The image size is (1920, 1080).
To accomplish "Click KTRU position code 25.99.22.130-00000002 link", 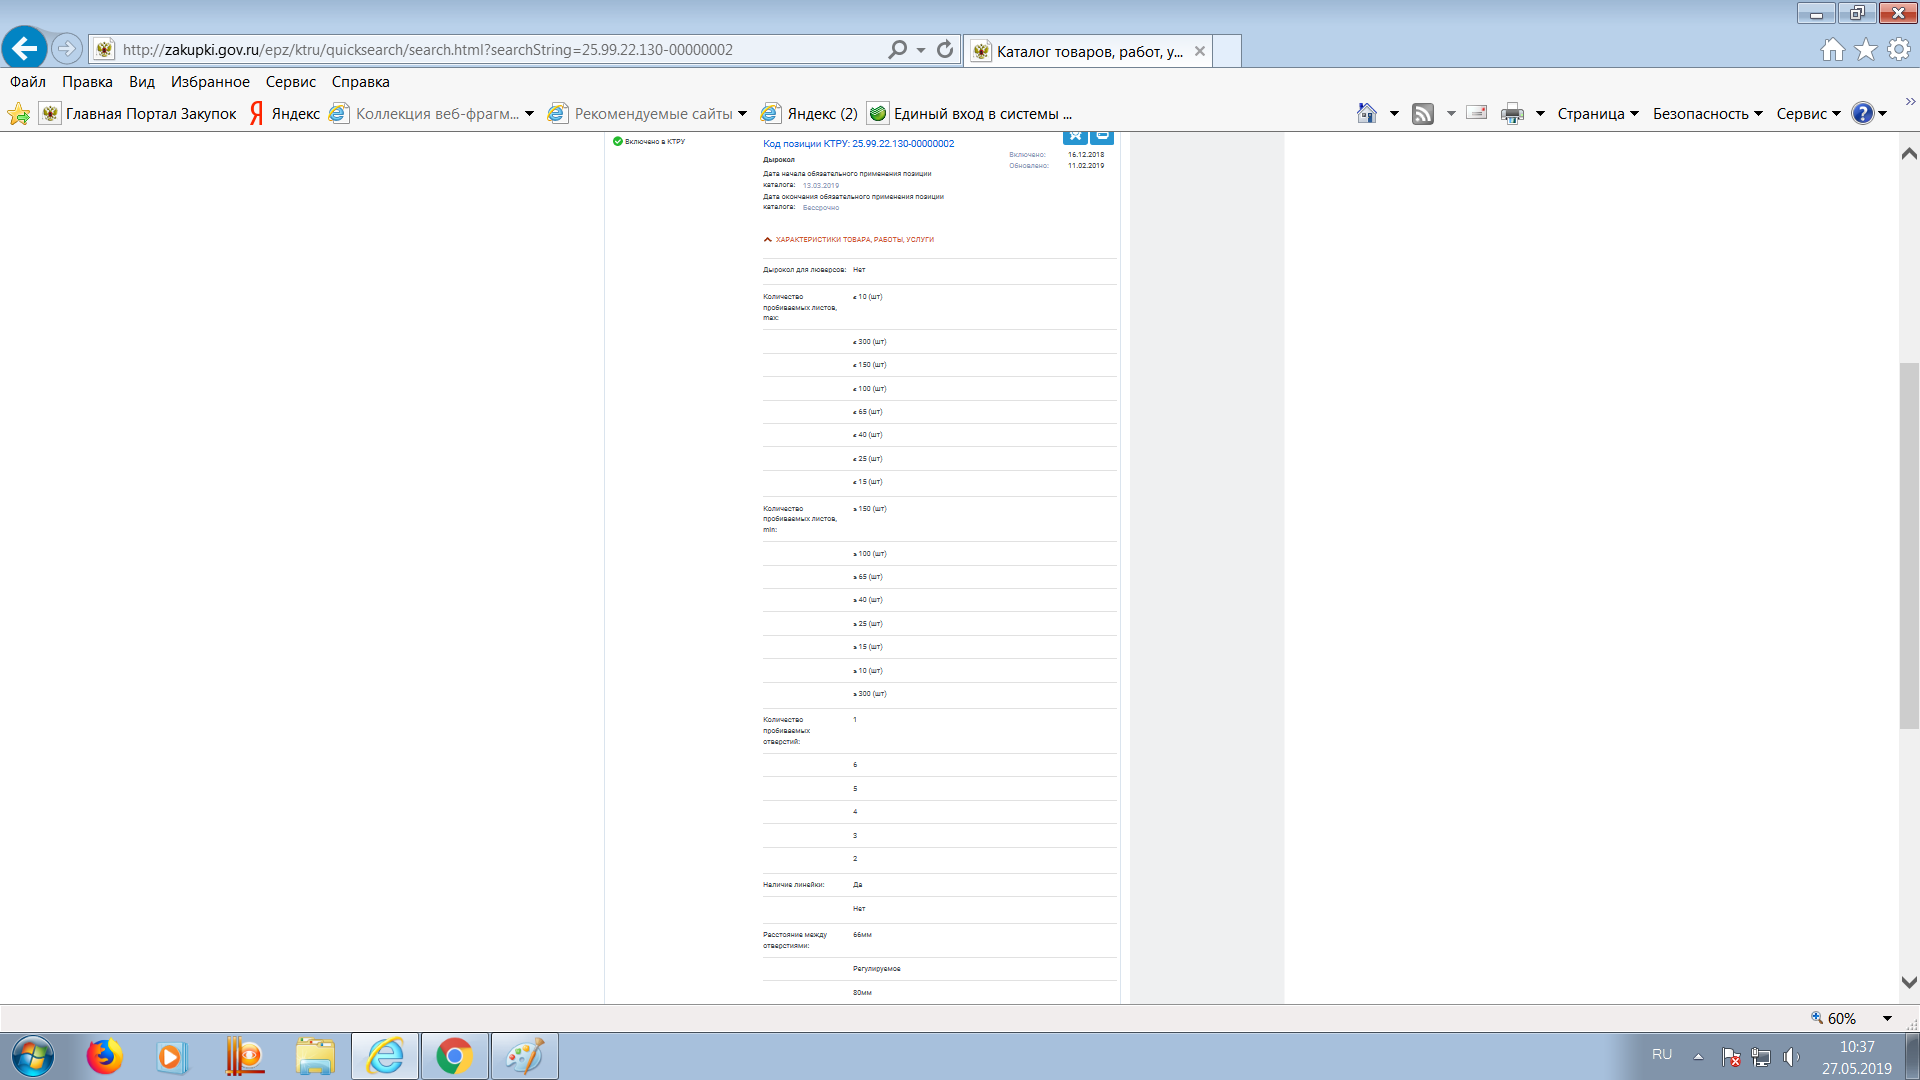I will pos(858,144).
